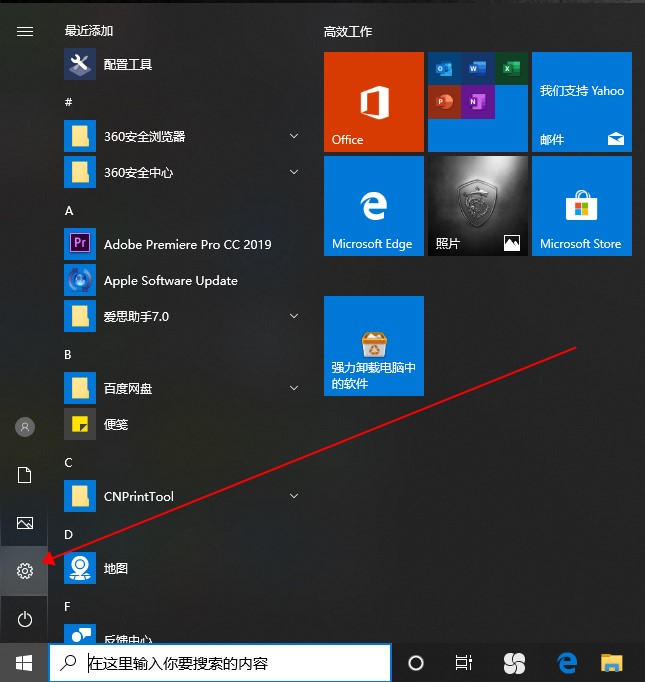The width and height of the screenshot is (645, 682).
Task: Click the Windows Start button
Action: 24,663
